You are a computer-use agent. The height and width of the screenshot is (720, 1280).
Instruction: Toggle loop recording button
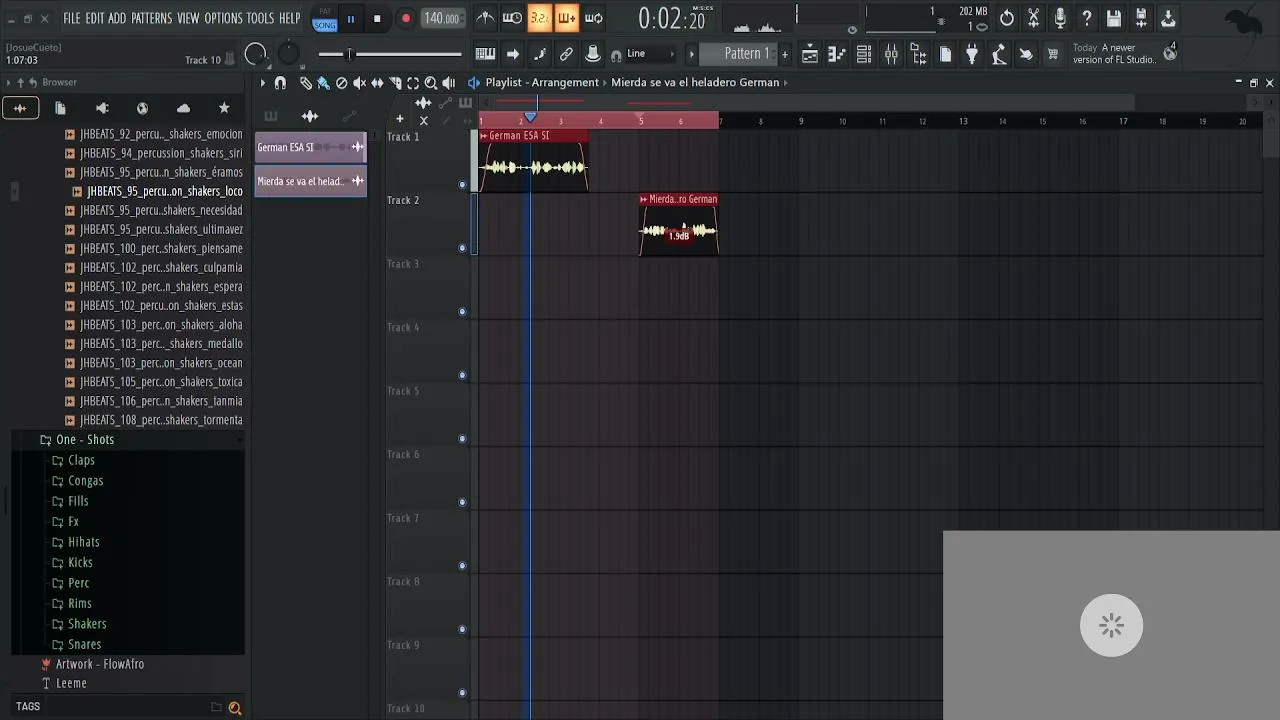point(594,18)
